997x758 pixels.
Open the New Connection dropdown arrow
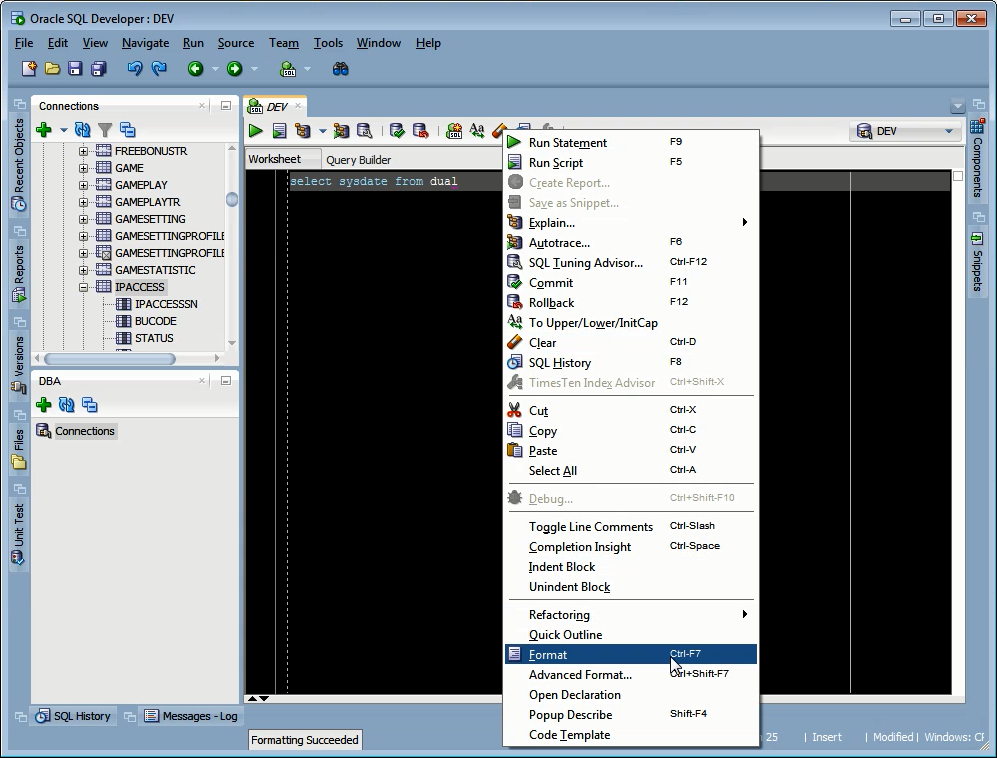(x=63, y=130)
